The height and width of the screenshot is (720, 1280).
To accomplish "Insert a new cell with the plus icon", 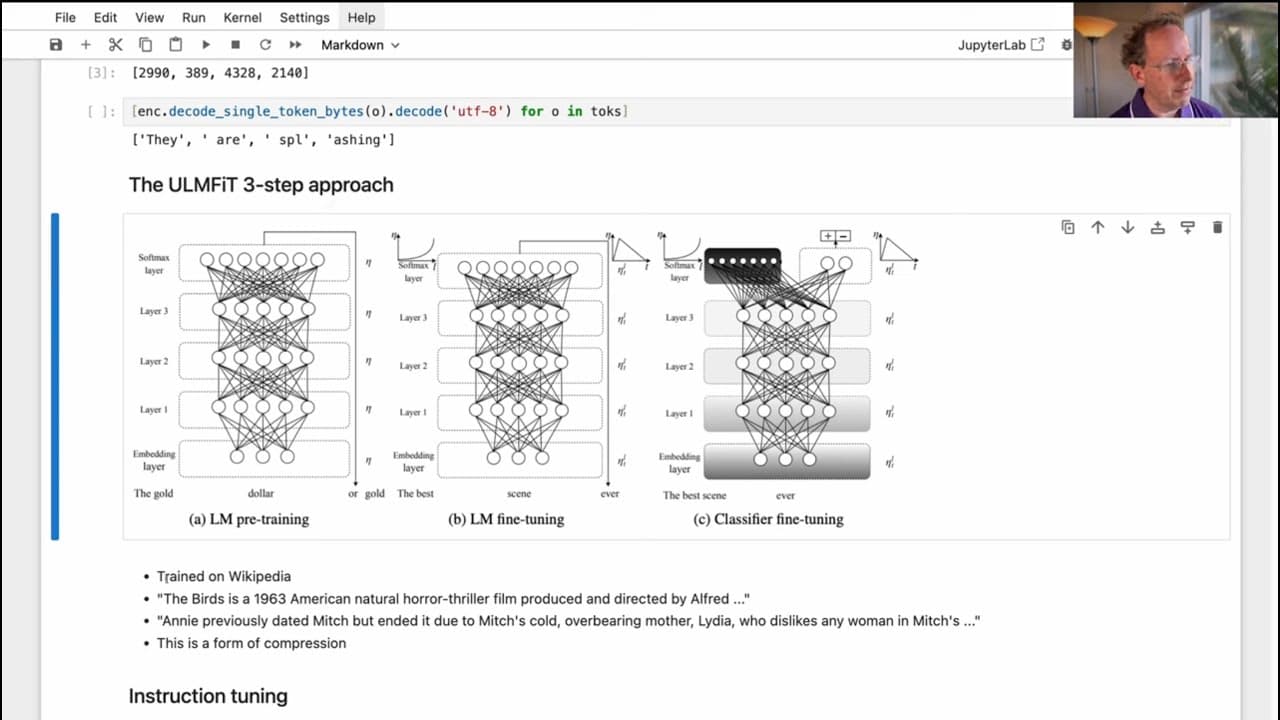I will pyautogui.click(x=86, y=45).
